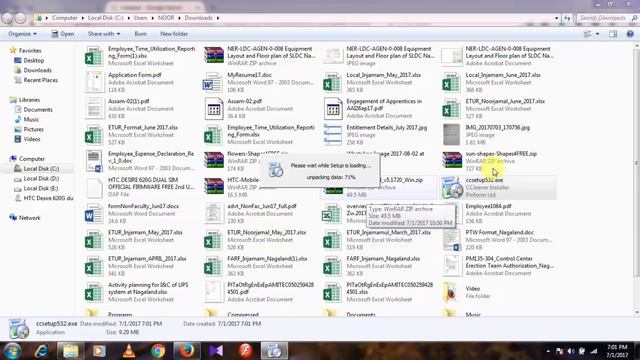Select Local Disk (E:) in sidebar
This screenshot has height=360, width=640.
41,188
